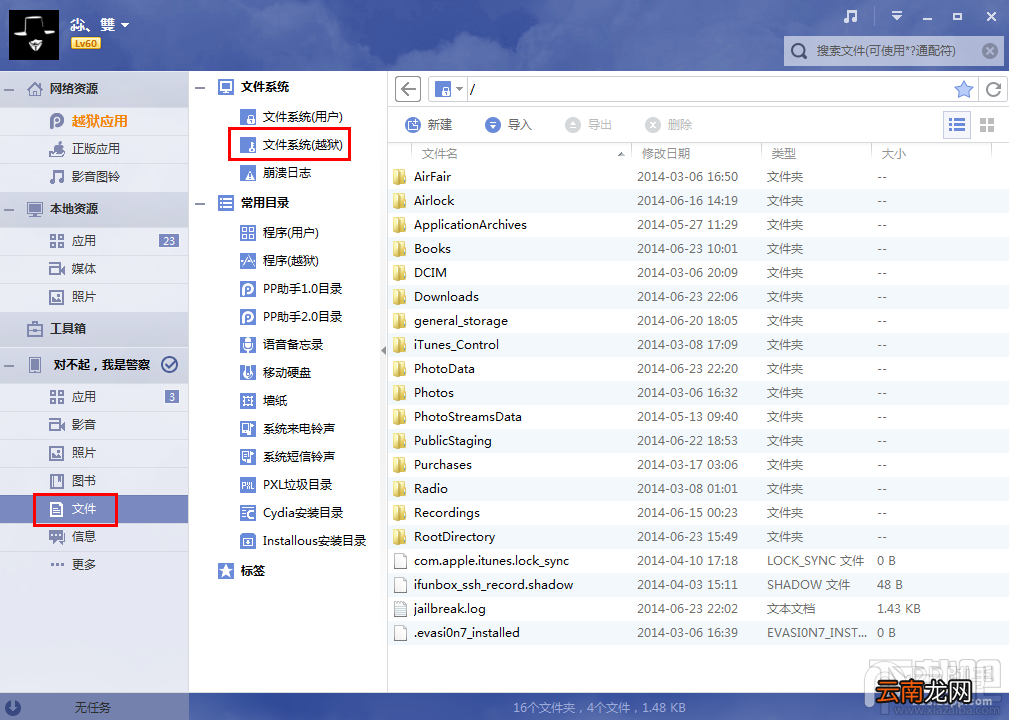Click the 系统来电铃声 icon
This screenshot has width=1009, height=720.
point(248,429)
